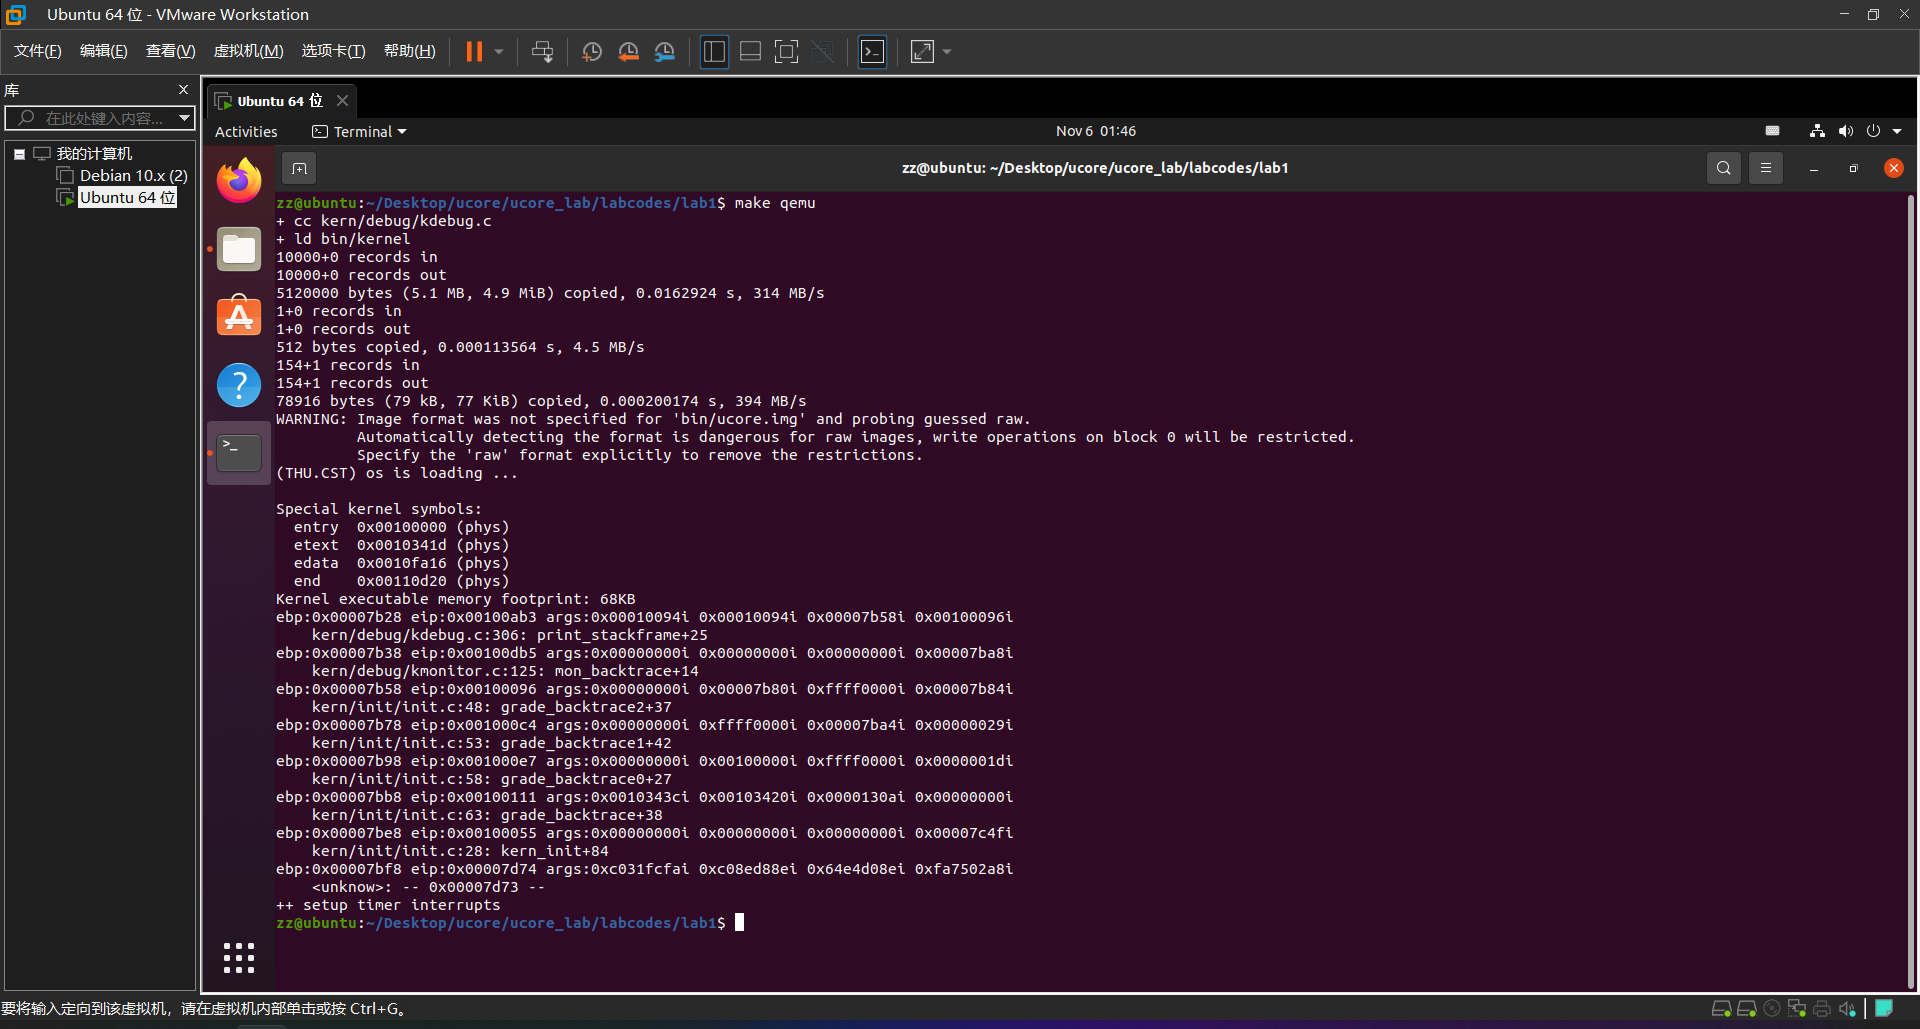
Task: Close the library panel
Action: click(x=183, y=90)
